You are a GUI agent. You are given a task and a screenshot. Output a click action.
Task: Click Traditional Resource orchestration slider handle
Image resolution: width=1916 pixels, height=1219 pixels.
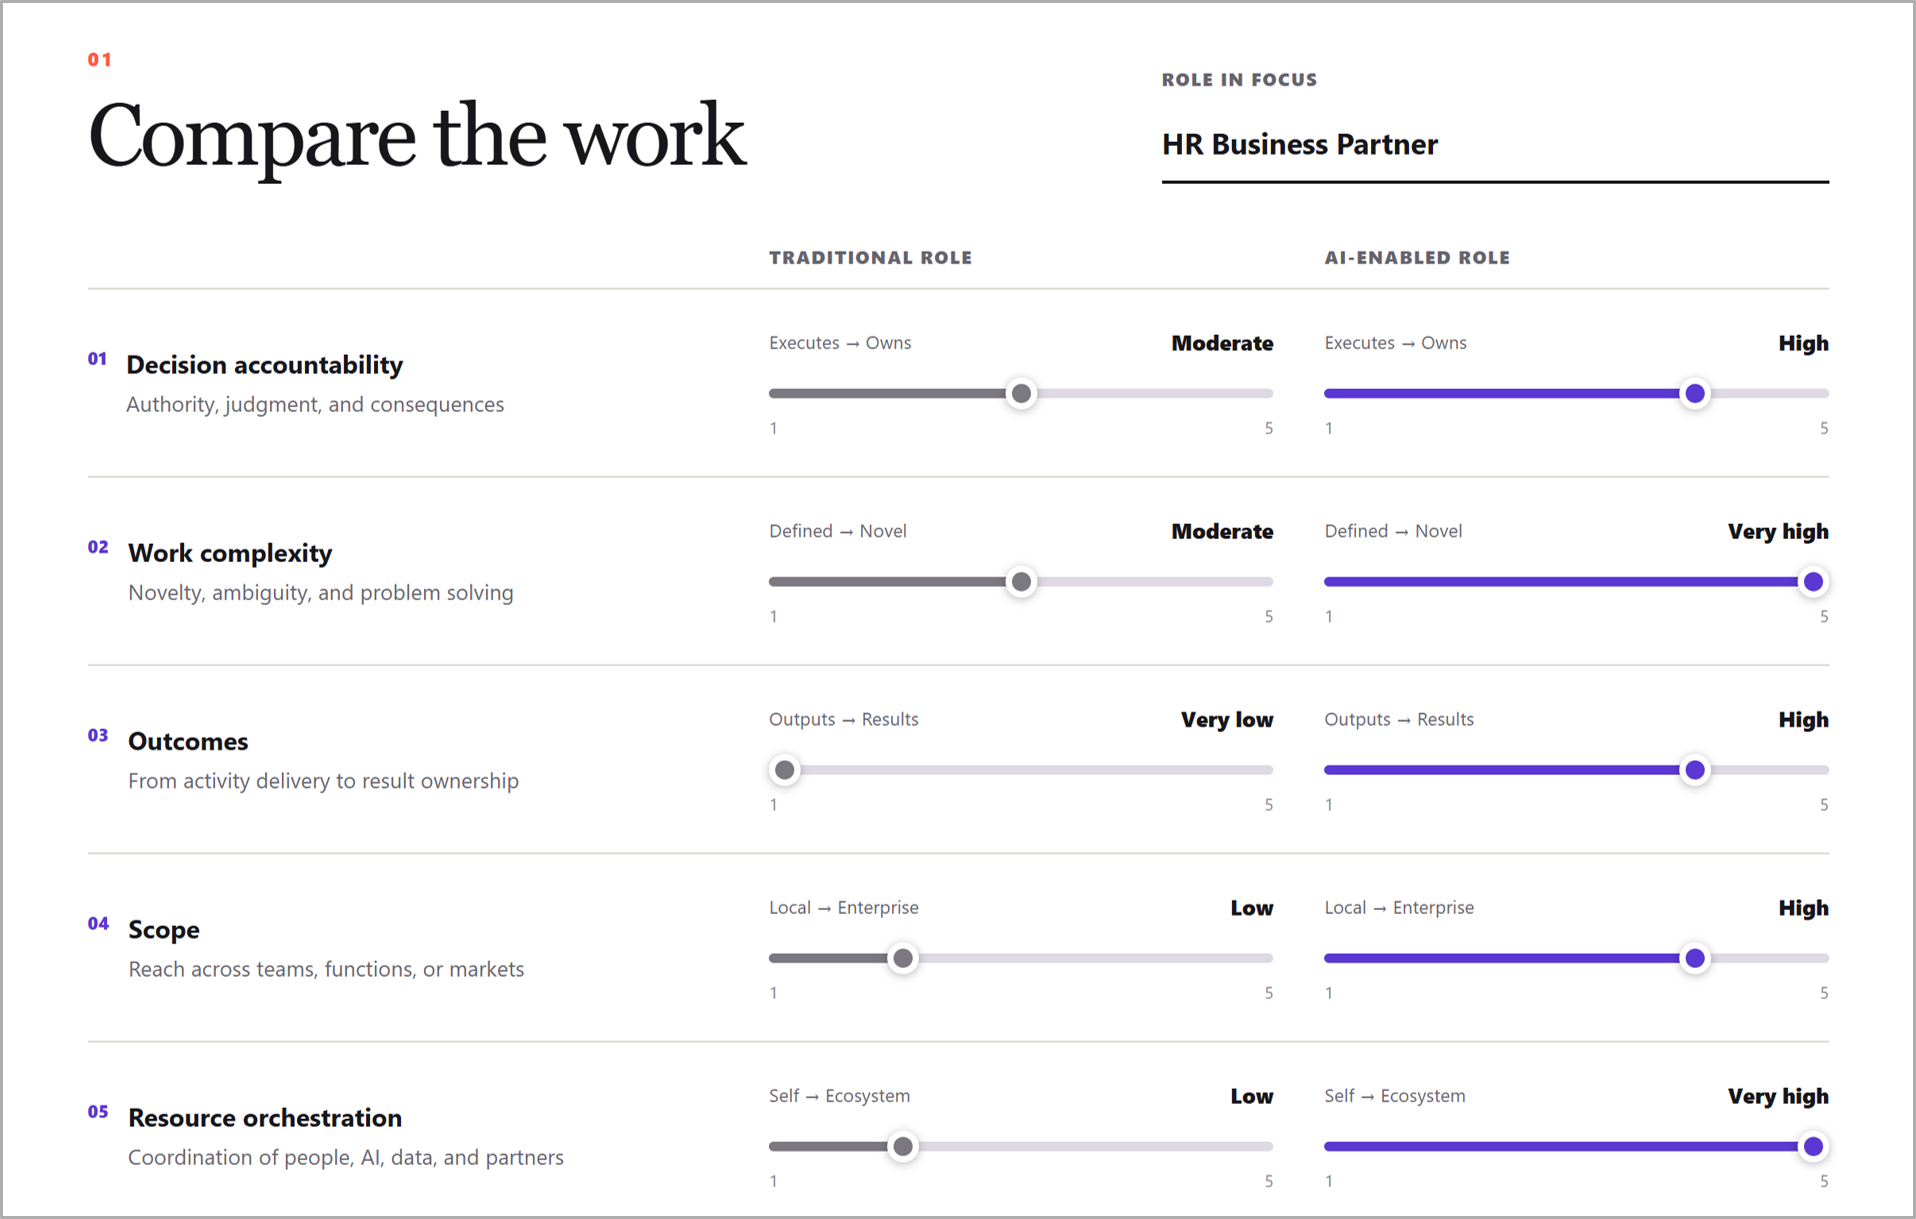pyautogui.click(x=903, y=1146)
